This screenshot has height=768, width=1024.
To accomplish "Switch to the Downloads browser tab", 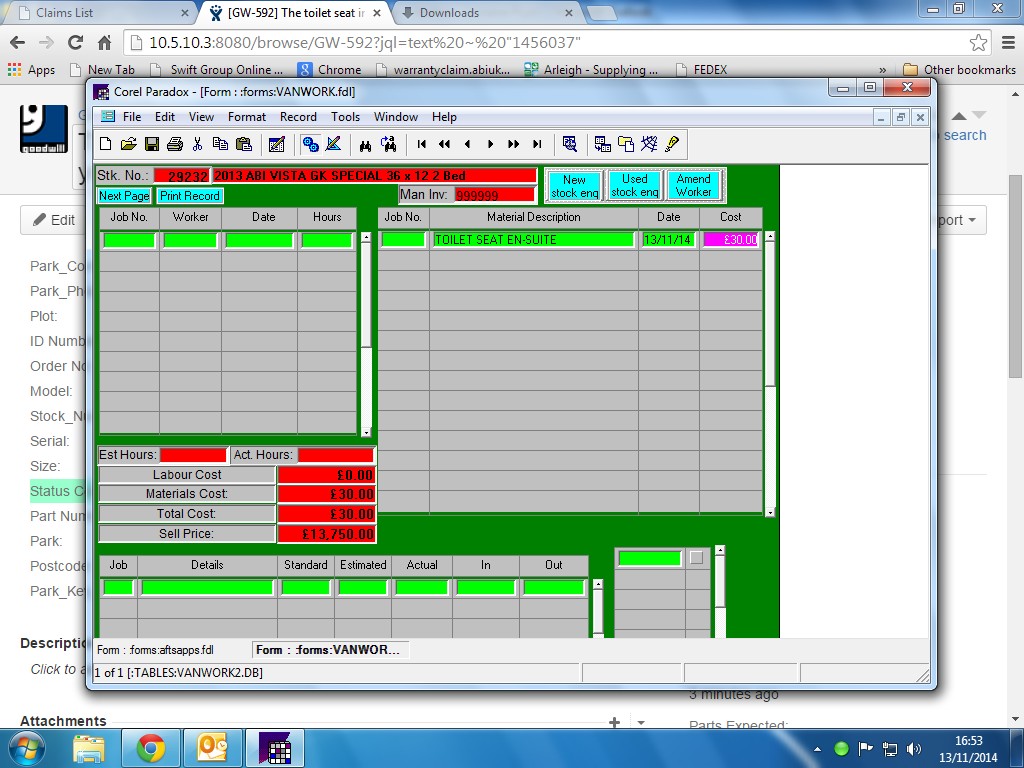I will 487,12.
